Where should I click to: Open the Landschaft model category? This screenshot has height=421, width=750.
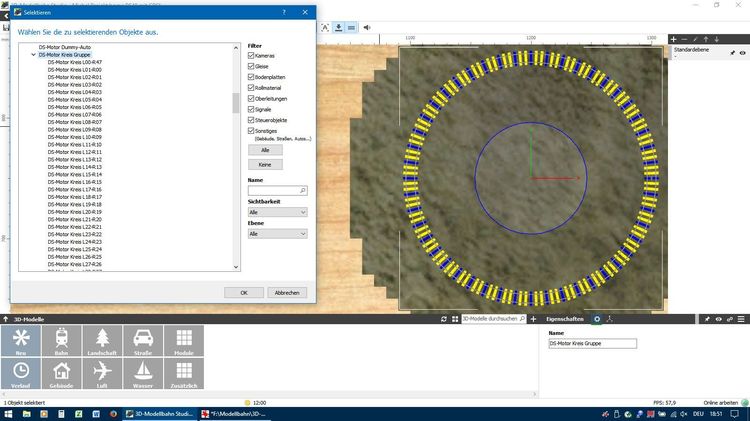[x=102, y=341]
